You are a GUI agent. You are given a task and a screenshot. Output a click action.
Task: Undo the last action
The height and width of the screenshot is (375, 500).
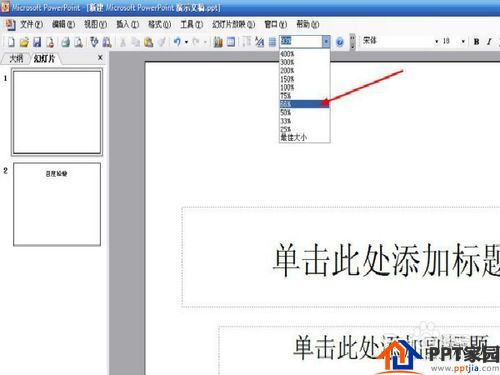click(x=177, y=42)
